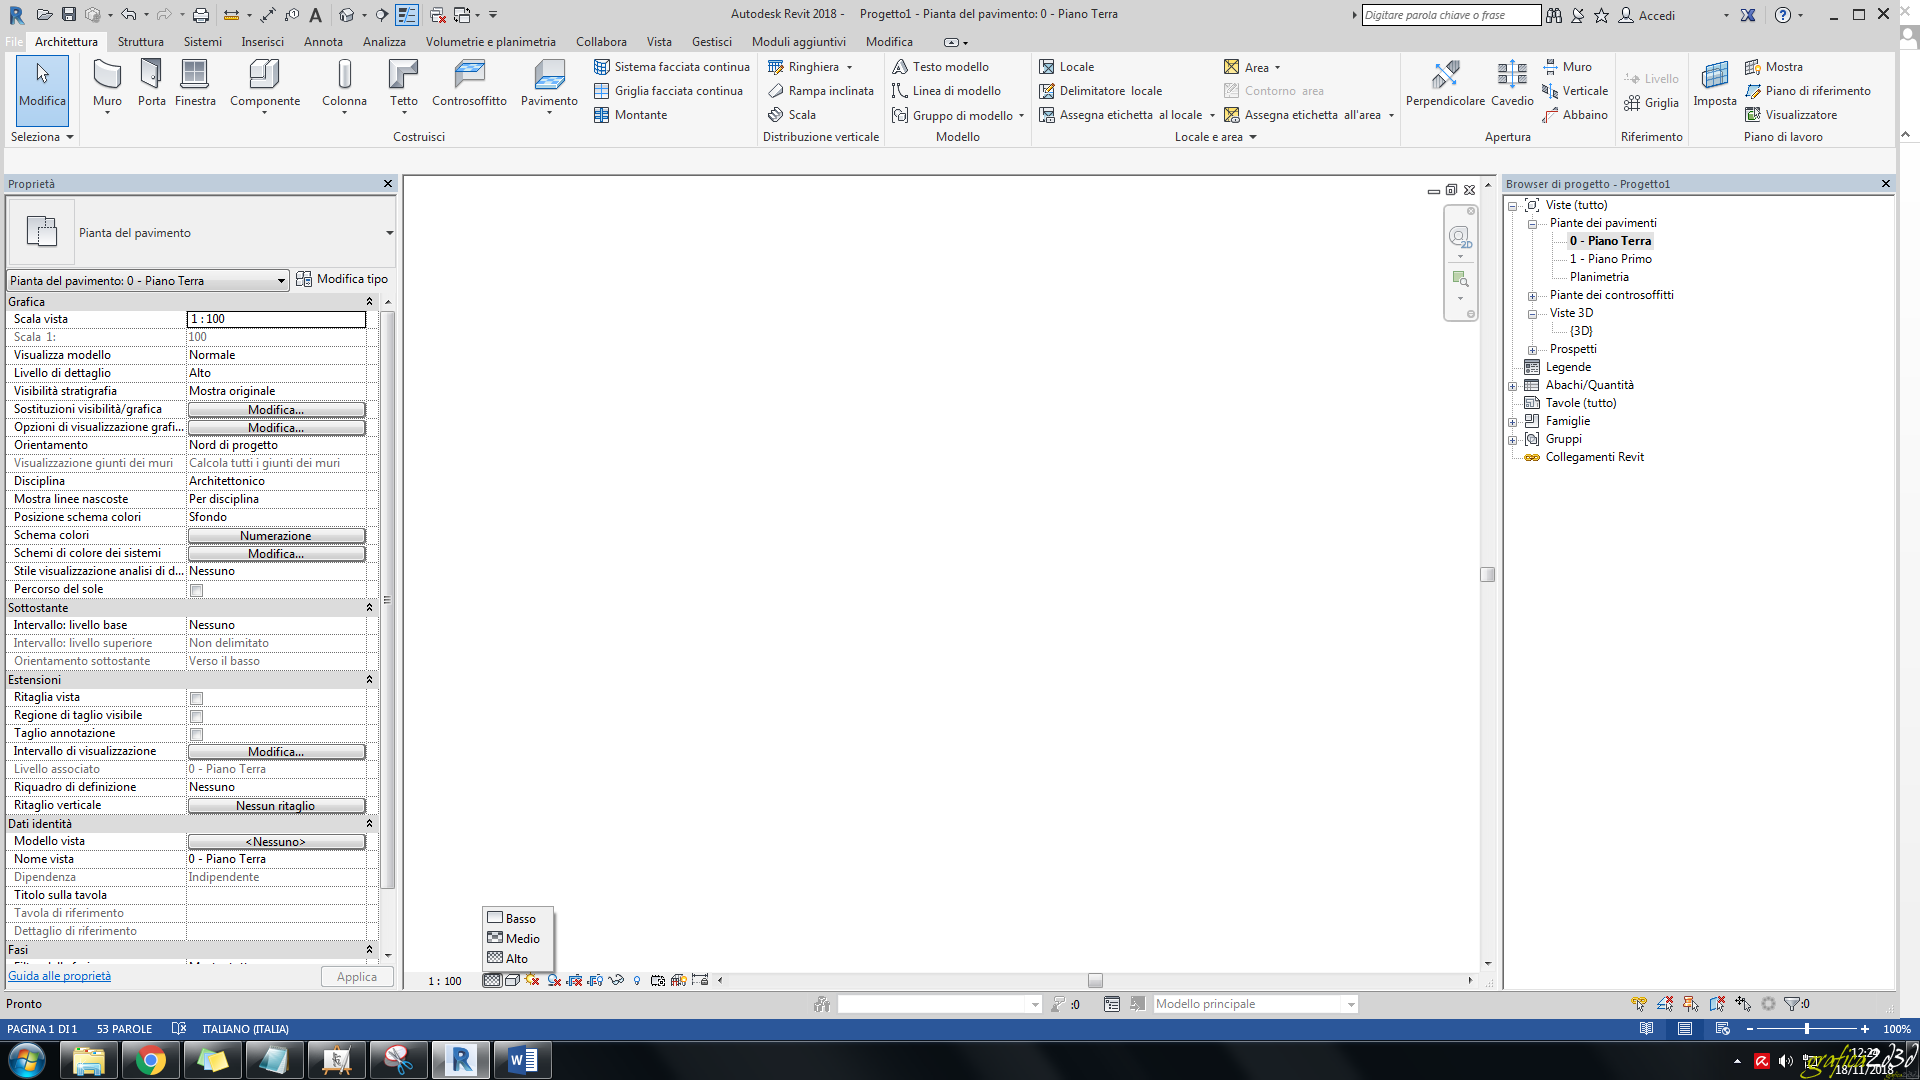Switch to the Annota ribbon tab

click(x=322, y=41)
